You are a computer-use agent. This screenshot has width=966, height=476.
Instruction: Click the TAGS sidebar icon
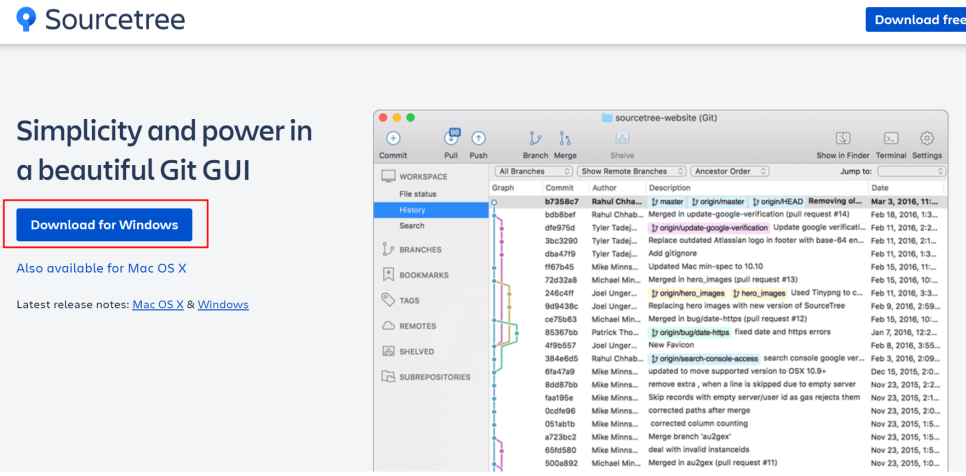(x=388, y=300)
